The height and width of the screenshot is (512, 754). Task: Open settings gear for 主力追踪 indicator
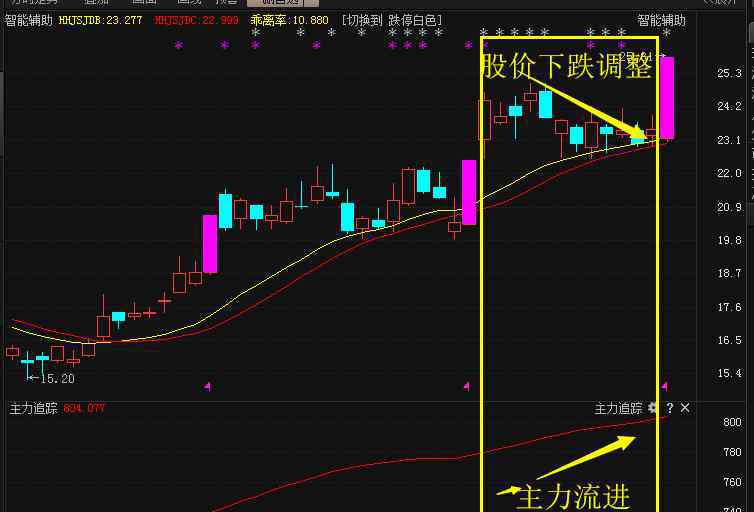[x=652, y=408]
